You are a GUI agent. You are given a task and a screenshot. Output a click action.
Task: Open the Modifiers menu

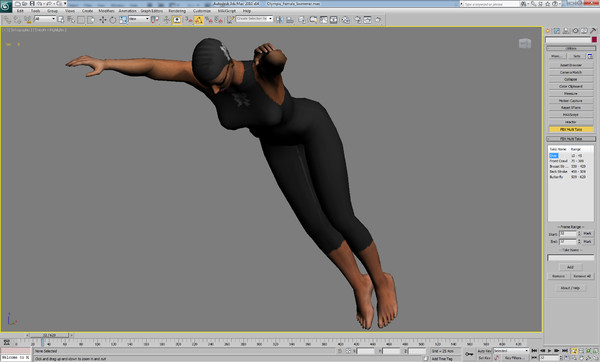pos(106,11)
